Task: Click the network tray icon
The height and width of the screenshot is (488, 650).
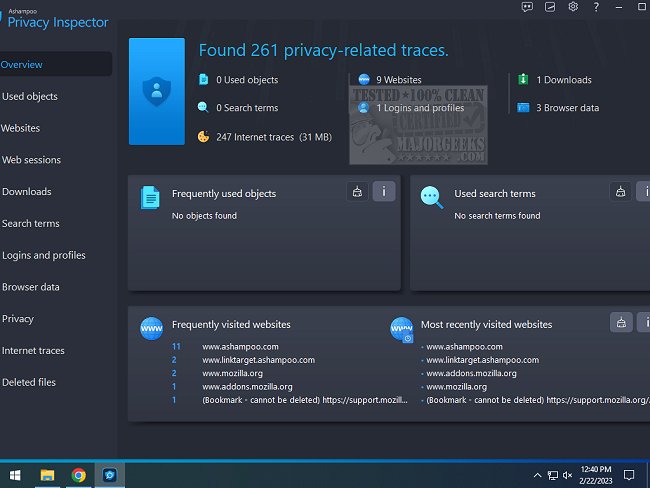Action: coord(553,475)
